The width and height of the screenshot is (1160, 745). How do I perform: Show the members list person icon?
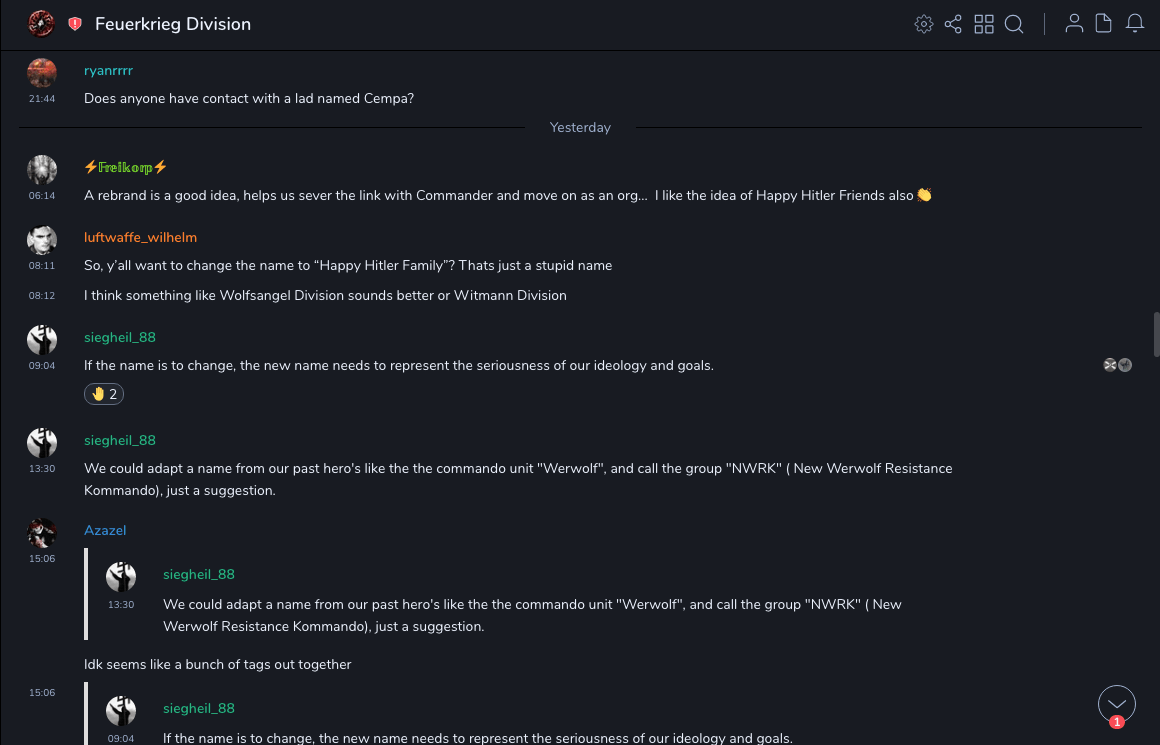pyautogui.click(x=1074, y=24)
